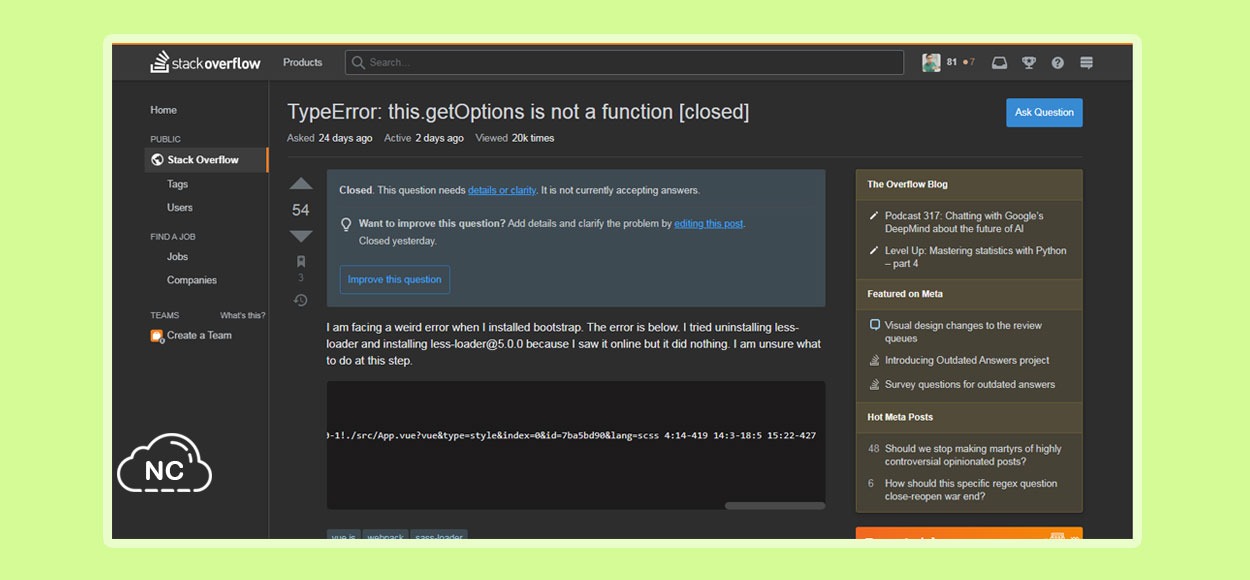Open the Help question mark icon

coord(1057,62)
